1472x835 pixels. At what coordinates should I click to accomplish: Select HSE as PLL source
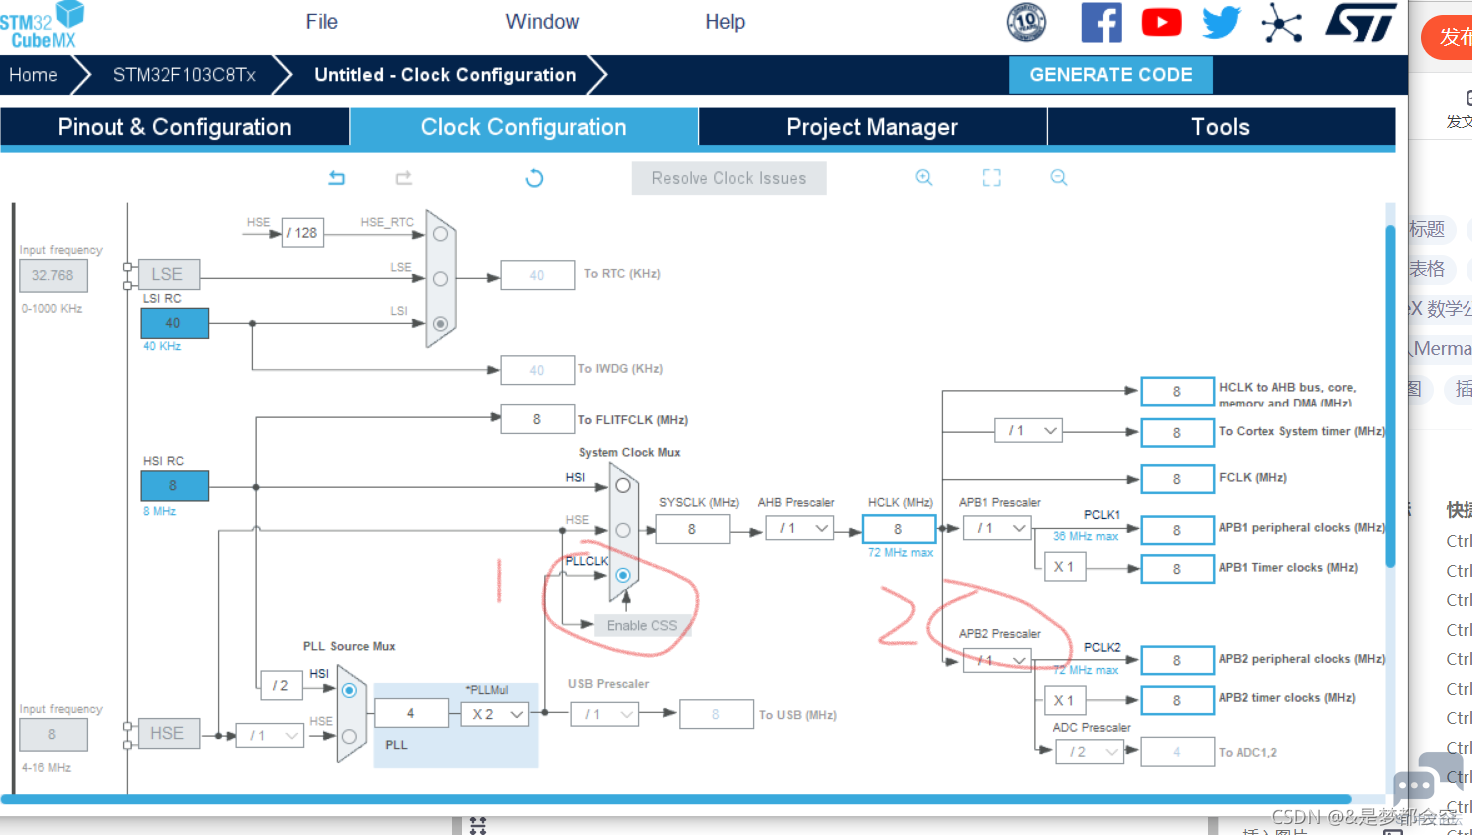(349, 736)
